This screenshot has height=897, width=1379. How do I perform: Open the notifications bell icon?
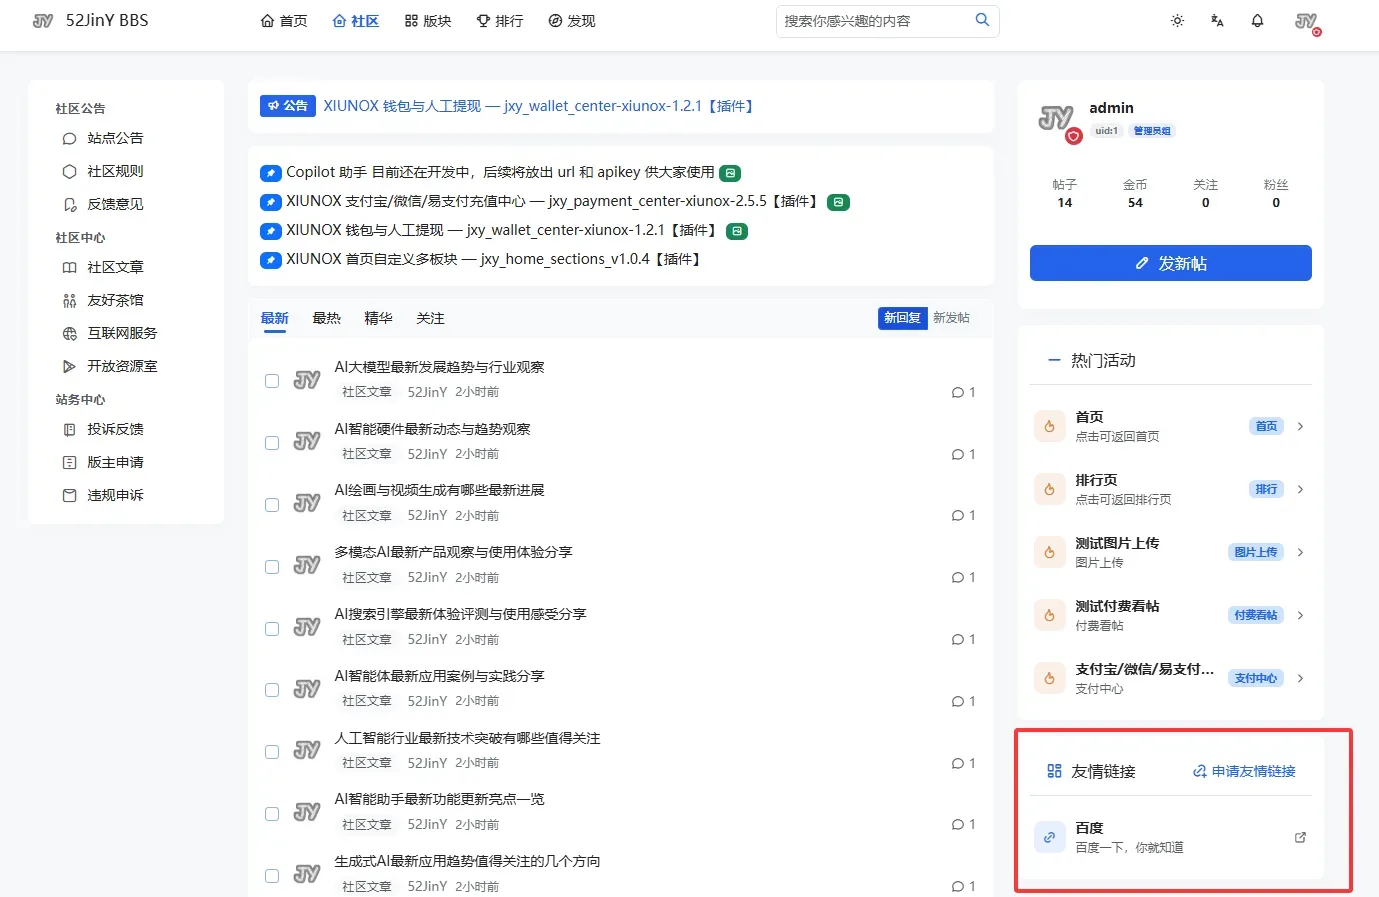pos(1257,21)
